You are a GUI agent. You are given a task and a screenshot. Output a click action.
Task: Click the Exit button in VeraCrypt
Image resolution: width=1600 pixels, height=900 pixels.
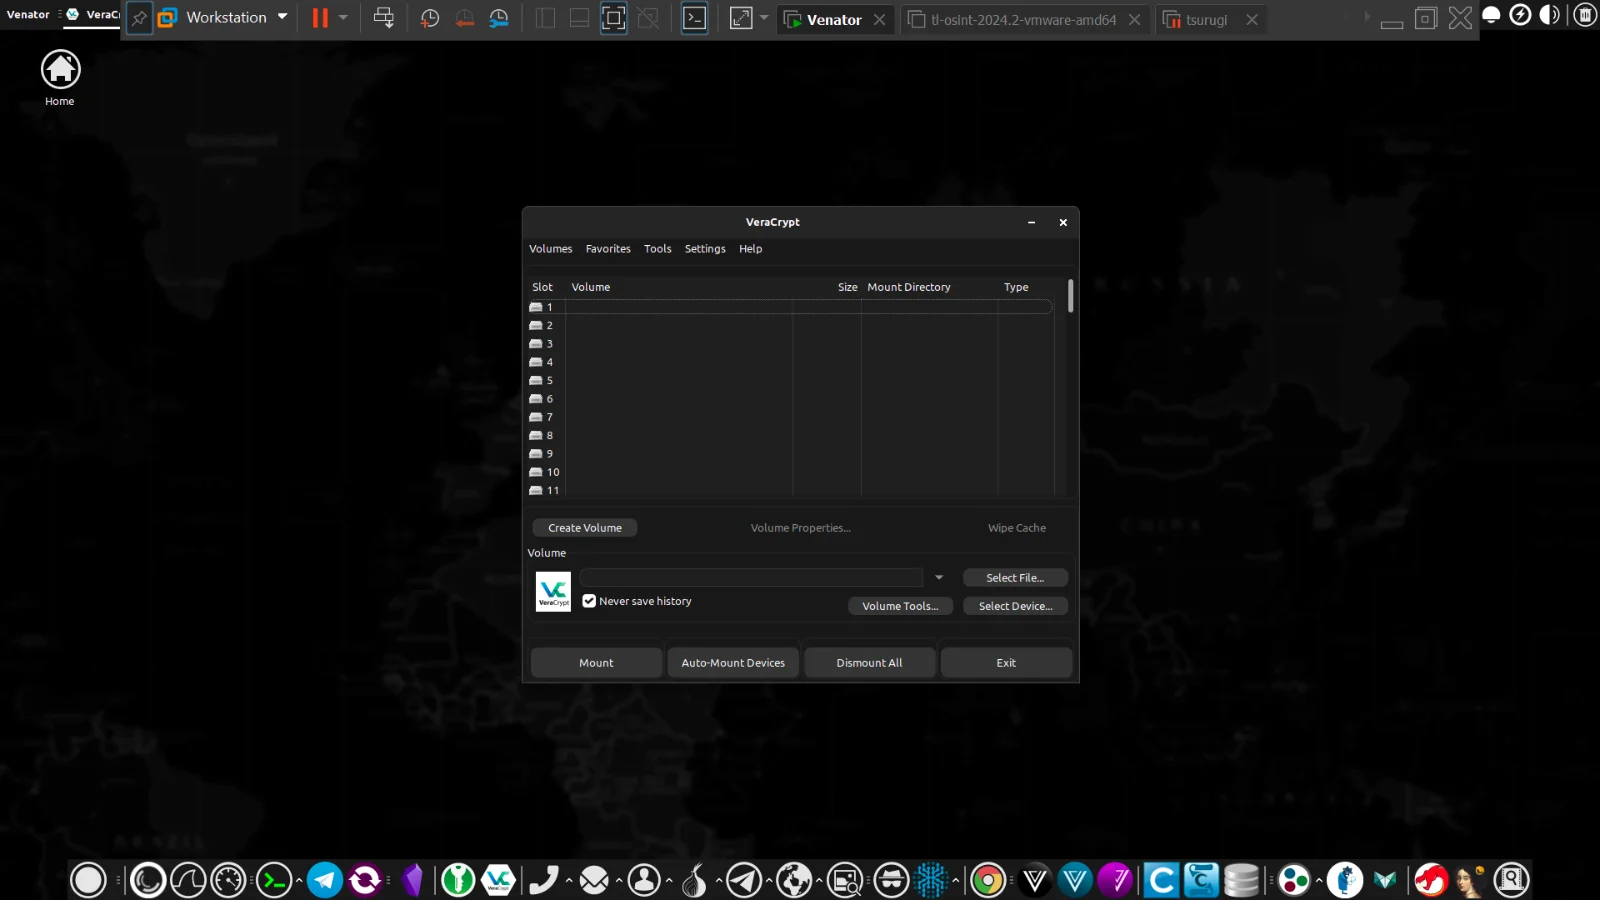point(1006,663)
